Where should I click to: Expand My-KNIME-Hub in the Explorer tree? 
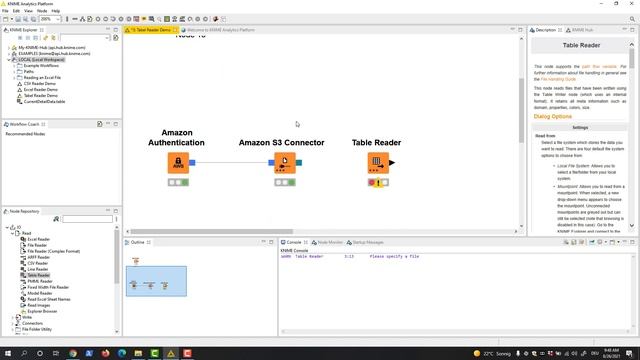[x=9, y=48]
